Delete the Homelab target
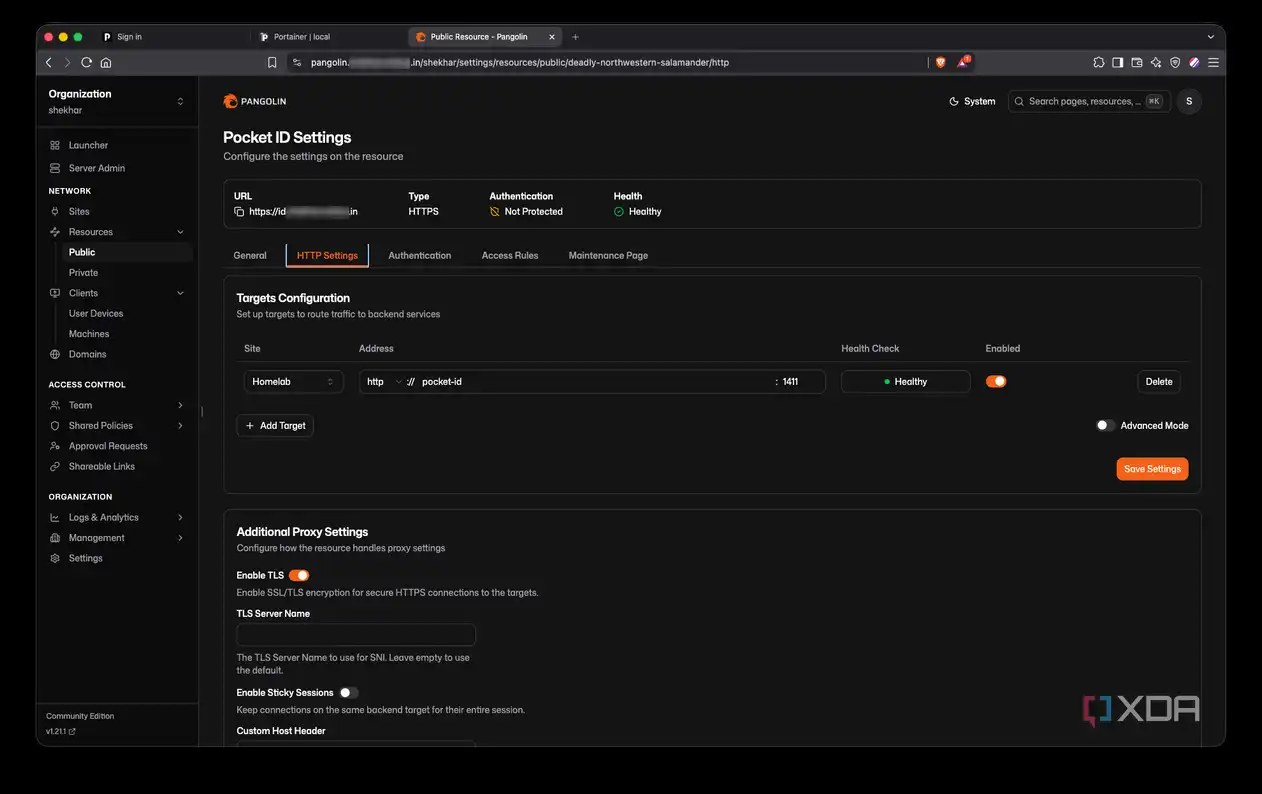 point(1159,381)
